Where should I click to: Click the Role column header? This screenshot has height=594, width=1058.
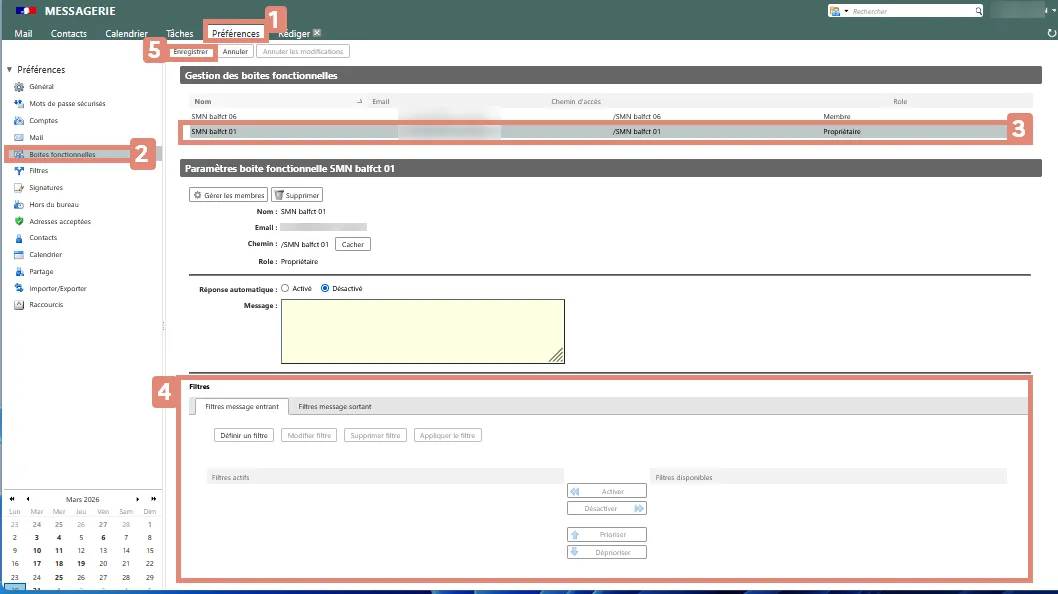(900, 101)
